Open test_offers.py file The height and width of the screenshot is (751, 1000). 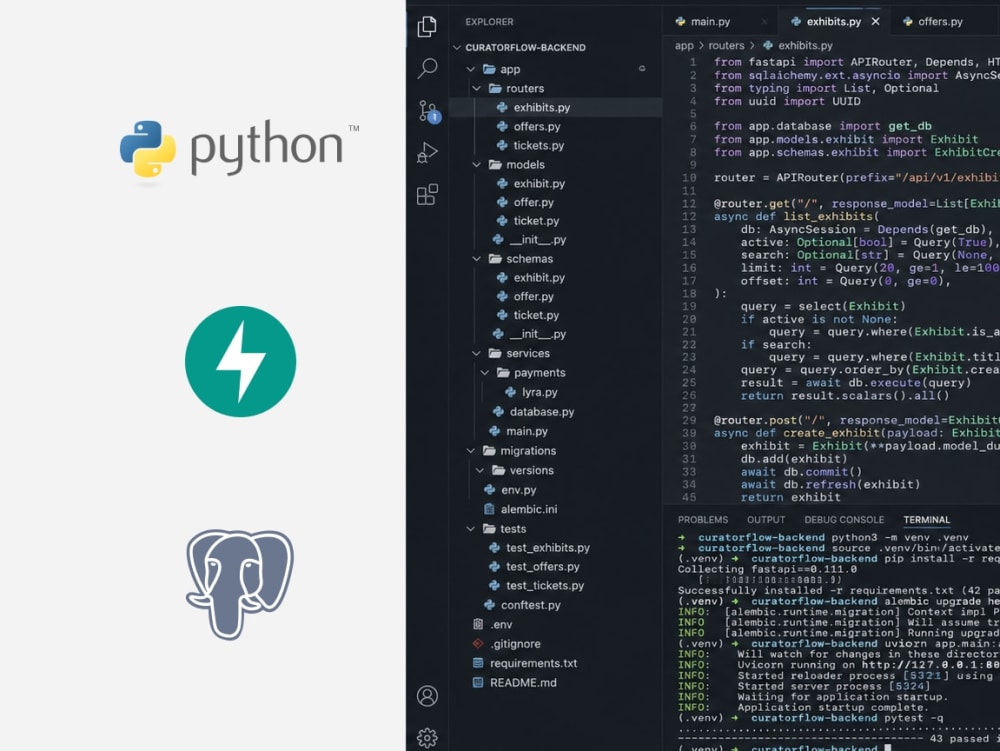pos(543,567)
